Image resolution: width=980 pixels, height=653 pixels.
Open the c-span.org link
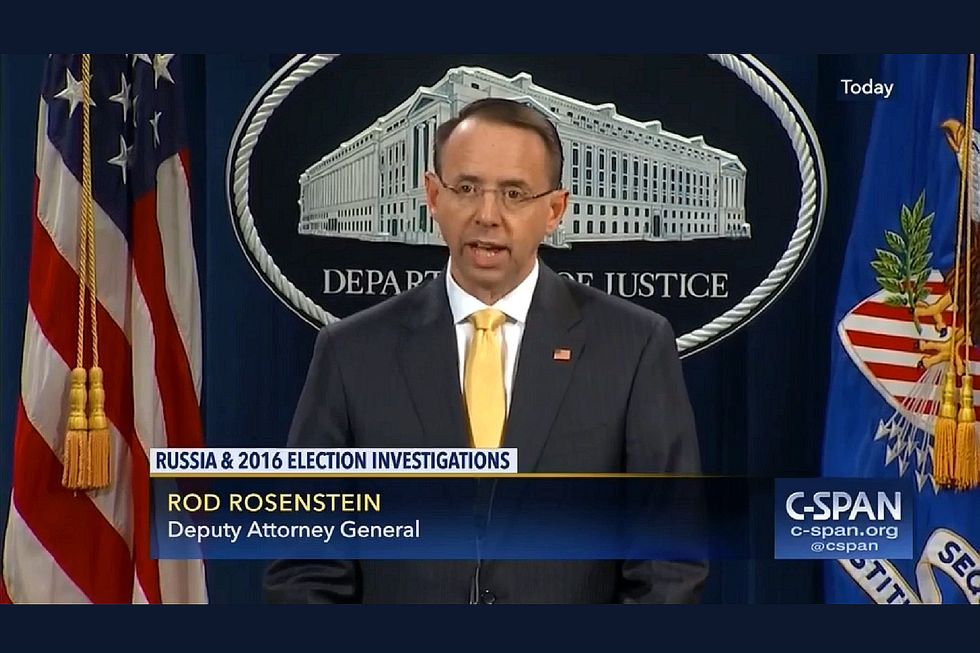coord(844,531)
